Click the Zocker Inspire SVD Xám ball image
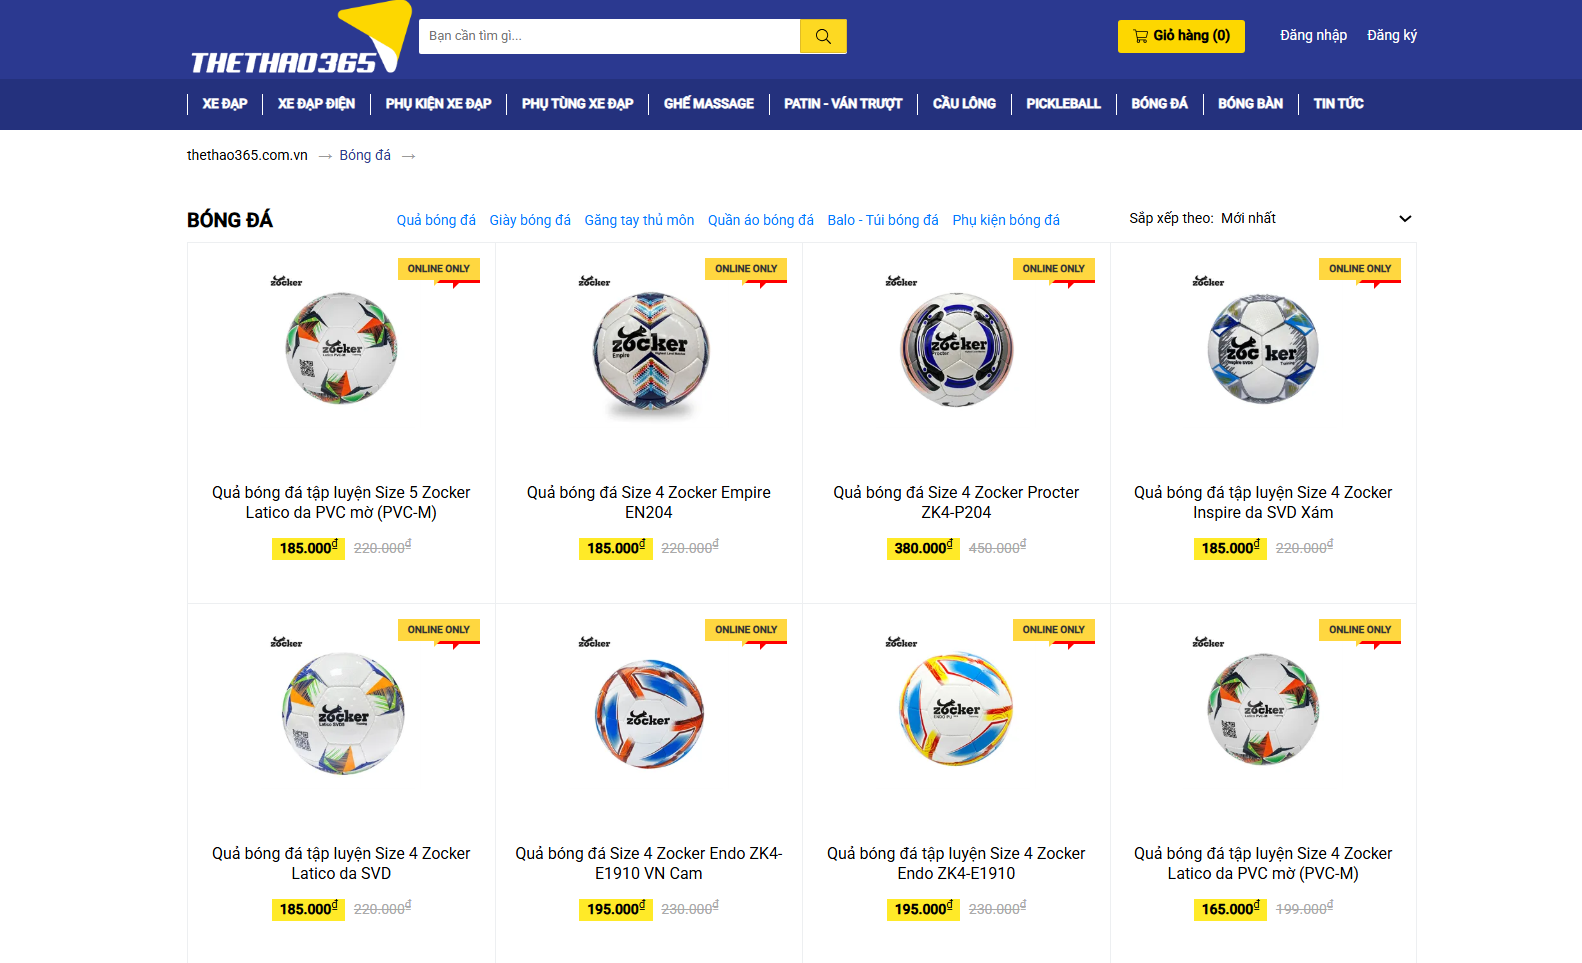Screen dimensions: 1582x963 1263,348
